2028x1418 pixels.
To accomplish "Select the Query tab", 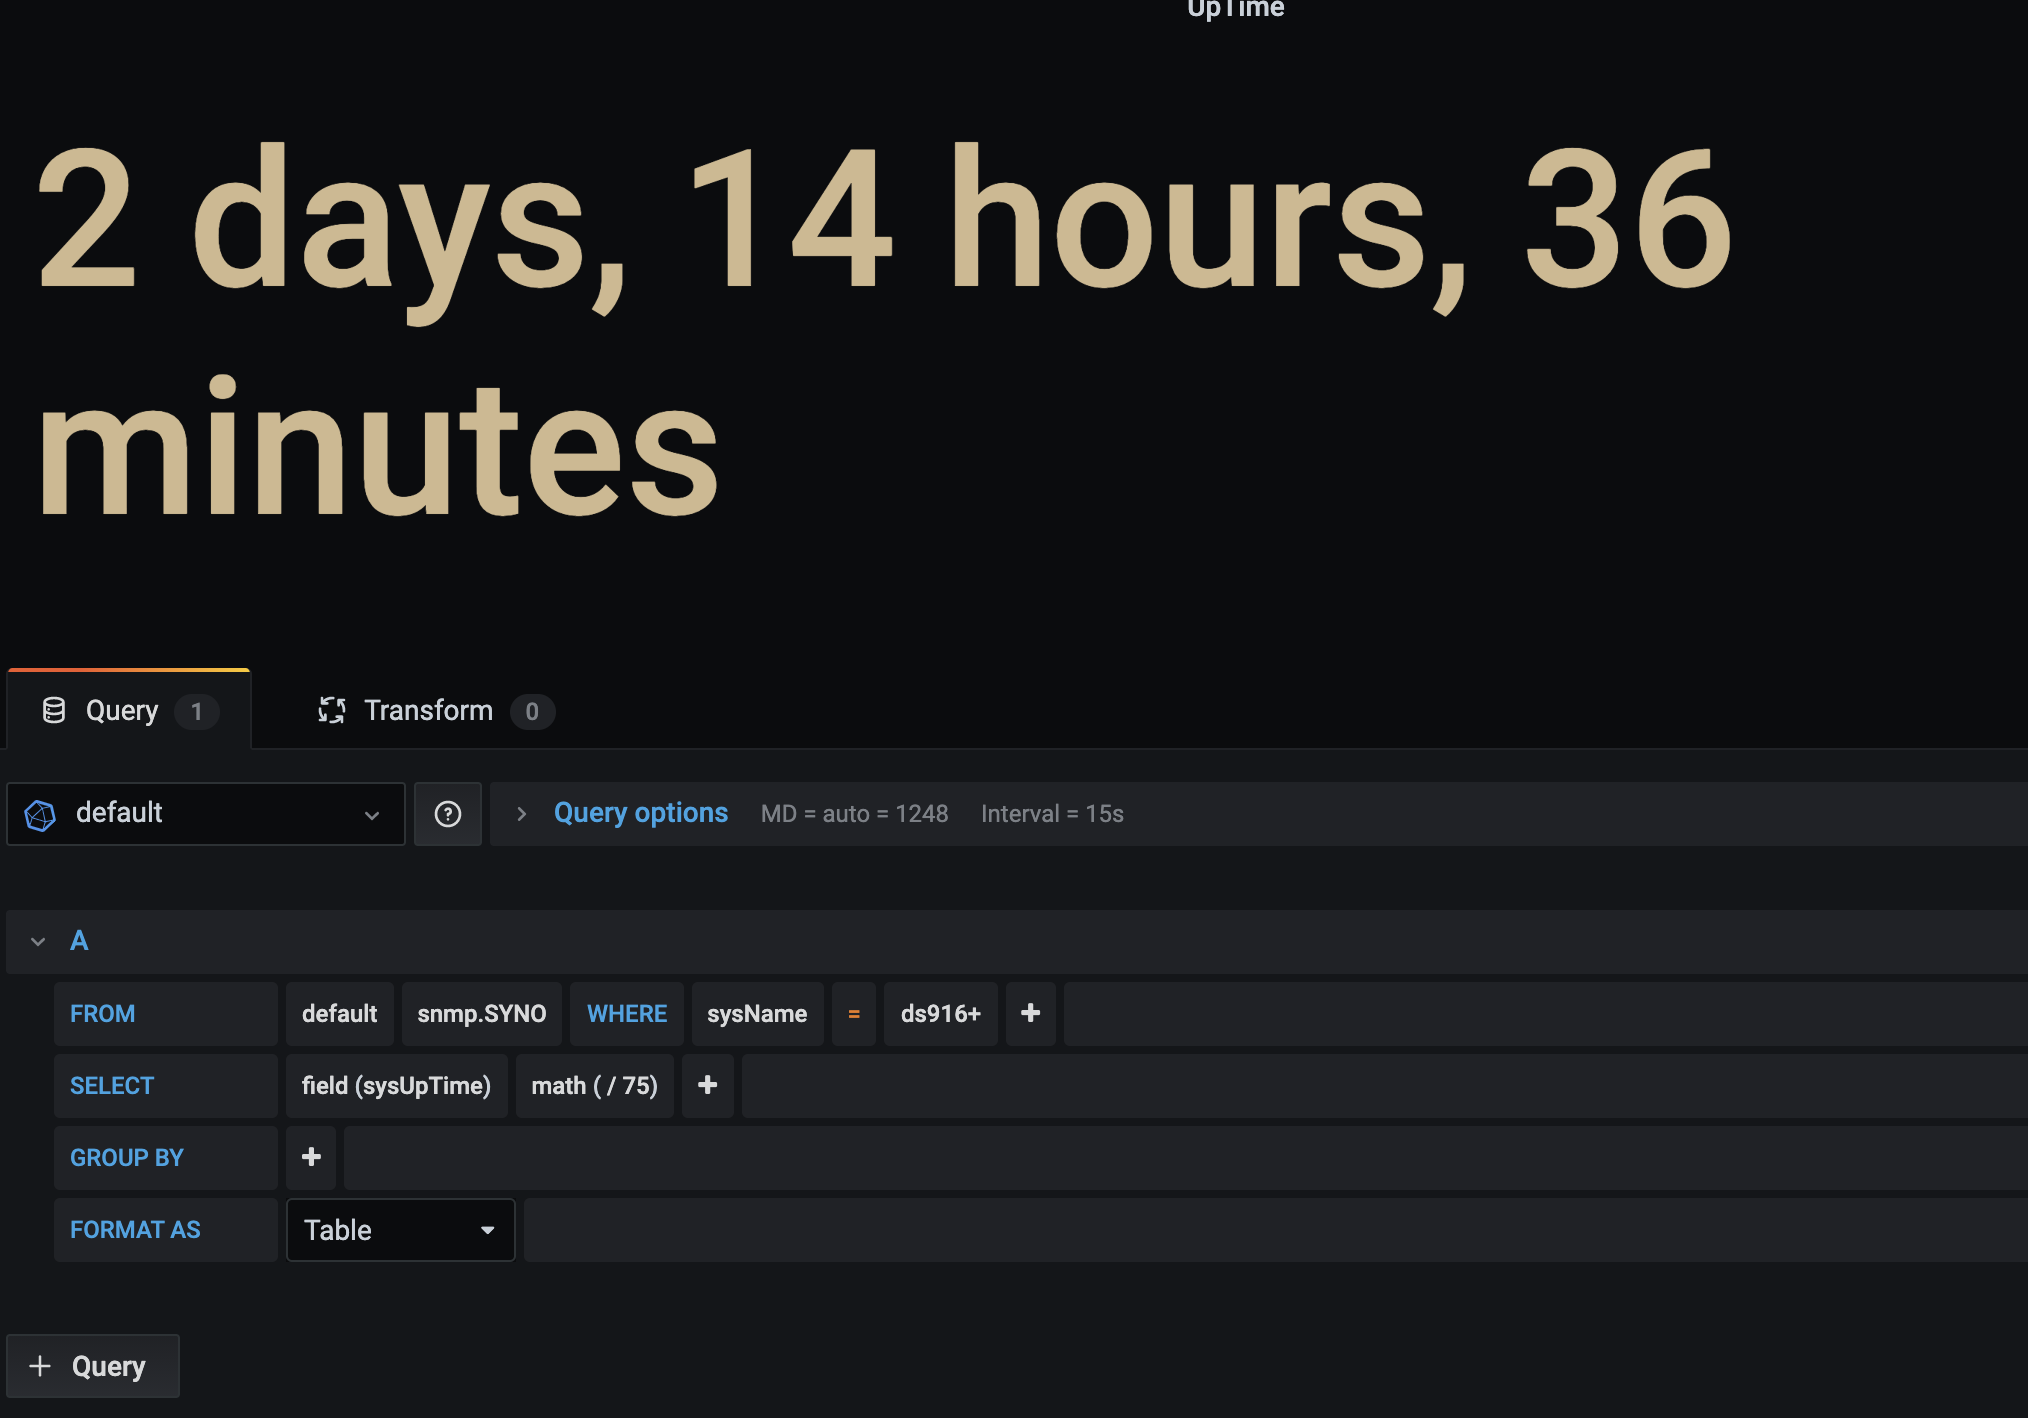I will click(x=129, y=711).
